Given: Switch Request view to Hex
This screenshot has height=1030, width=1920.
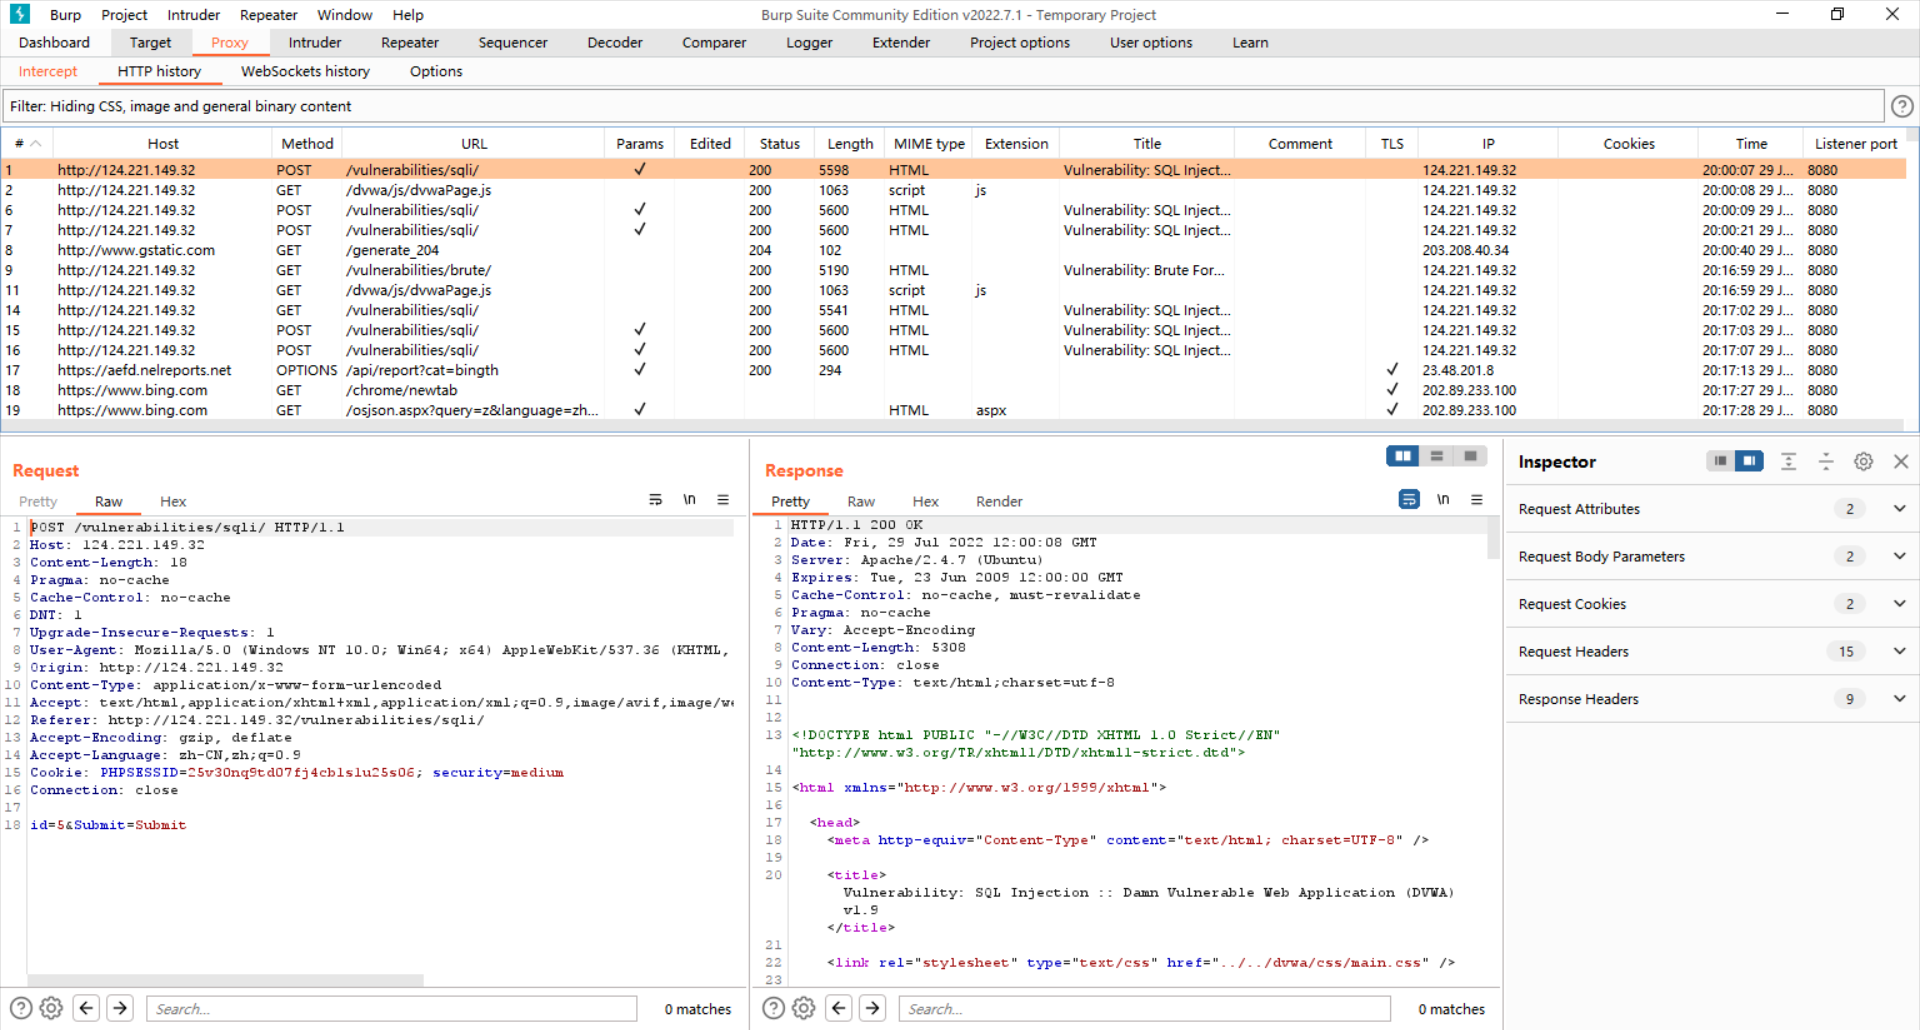Looking at the screenshot, I should [173, 502].
